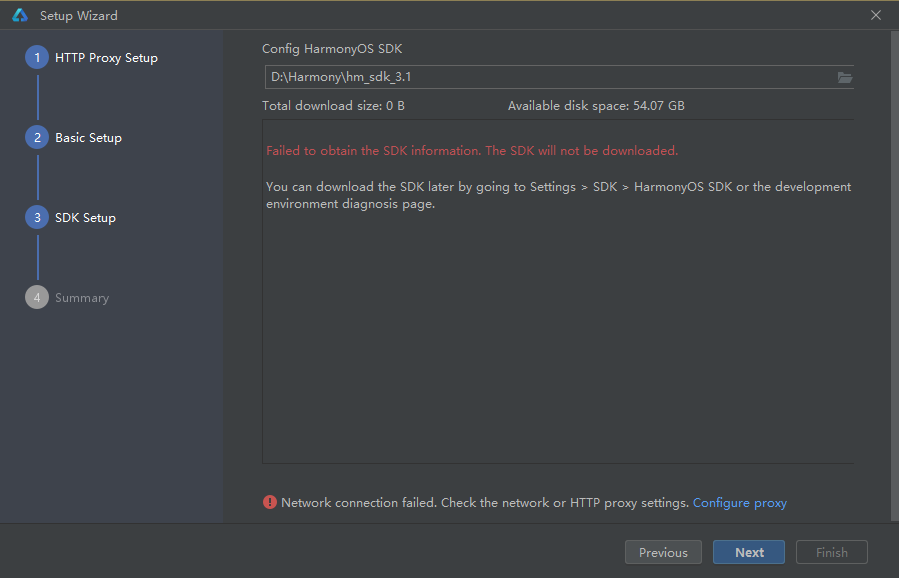This screenshot has height=578, width=899.
Task: Click step 4 circle for Summary
Action: 37,298
